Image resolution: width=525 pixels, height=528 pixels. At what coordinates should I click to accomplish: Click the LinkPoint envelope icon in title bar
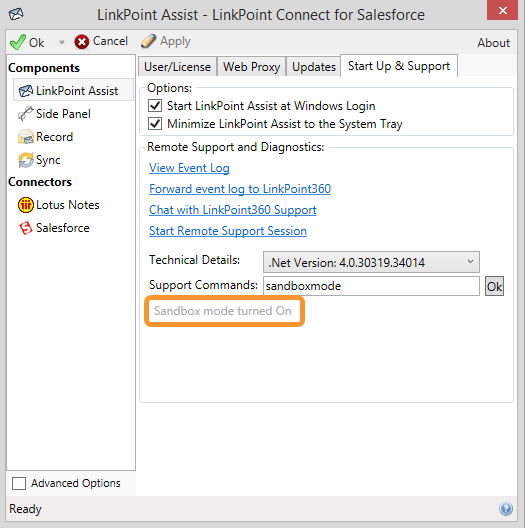16,14
